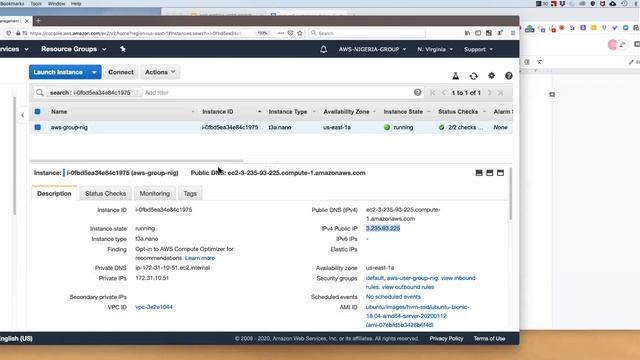Refresh the instances list

473,76
